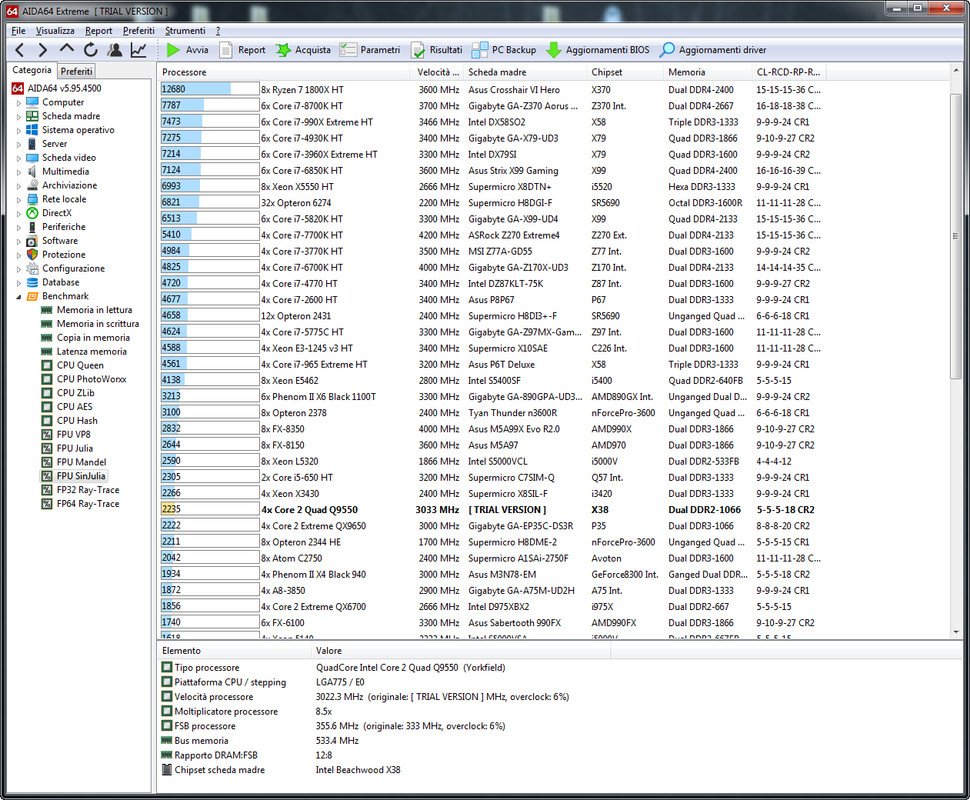Click the Forward navigation arrow
Image resolution: width=970 pixels, height=800 pixels.
(x=42, y=50)
